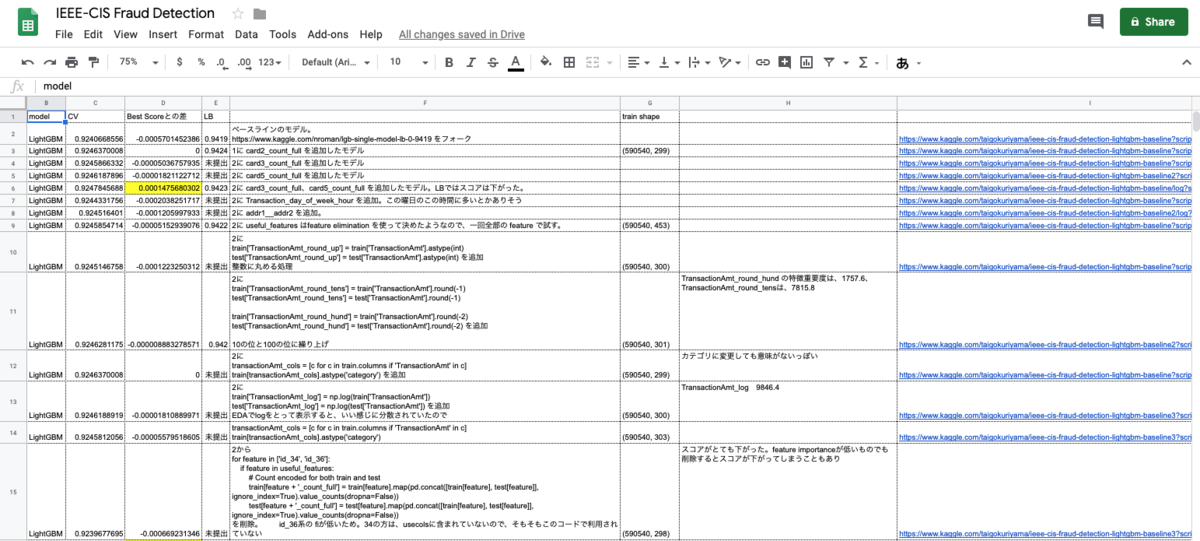1200x541 pixels.
Task: Toggle bold formatting
Action: click(x=449, y=62)
